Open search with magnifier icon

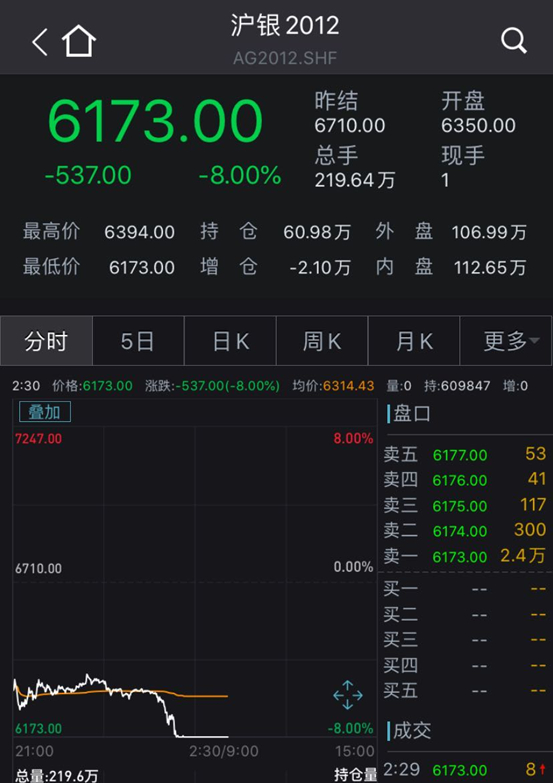[514, 40]
